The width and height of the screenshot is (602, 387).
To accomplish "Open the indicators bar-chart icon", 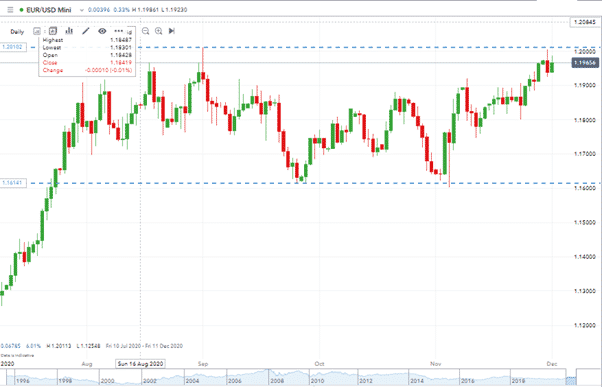I will click(69, 31).
